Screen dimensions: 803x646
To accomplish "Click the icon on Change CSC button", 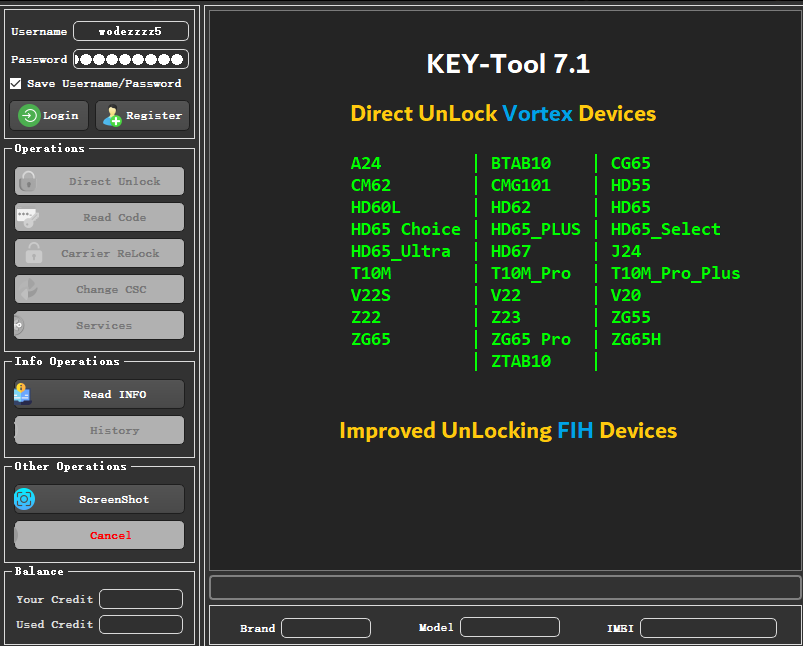I will tap(28, 289).
